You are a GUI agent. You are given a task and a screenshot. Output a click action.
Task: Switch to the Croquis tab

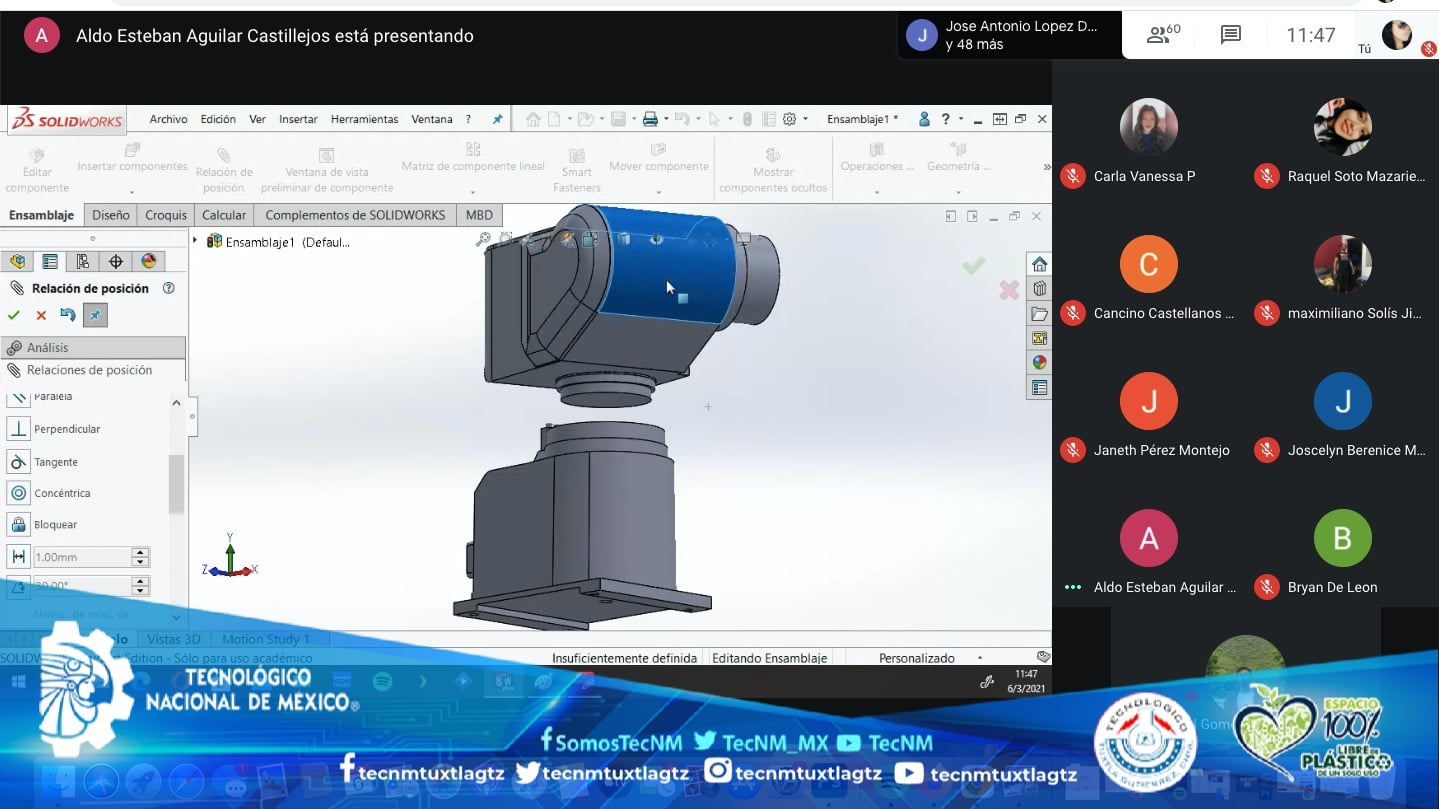[166, 215]
